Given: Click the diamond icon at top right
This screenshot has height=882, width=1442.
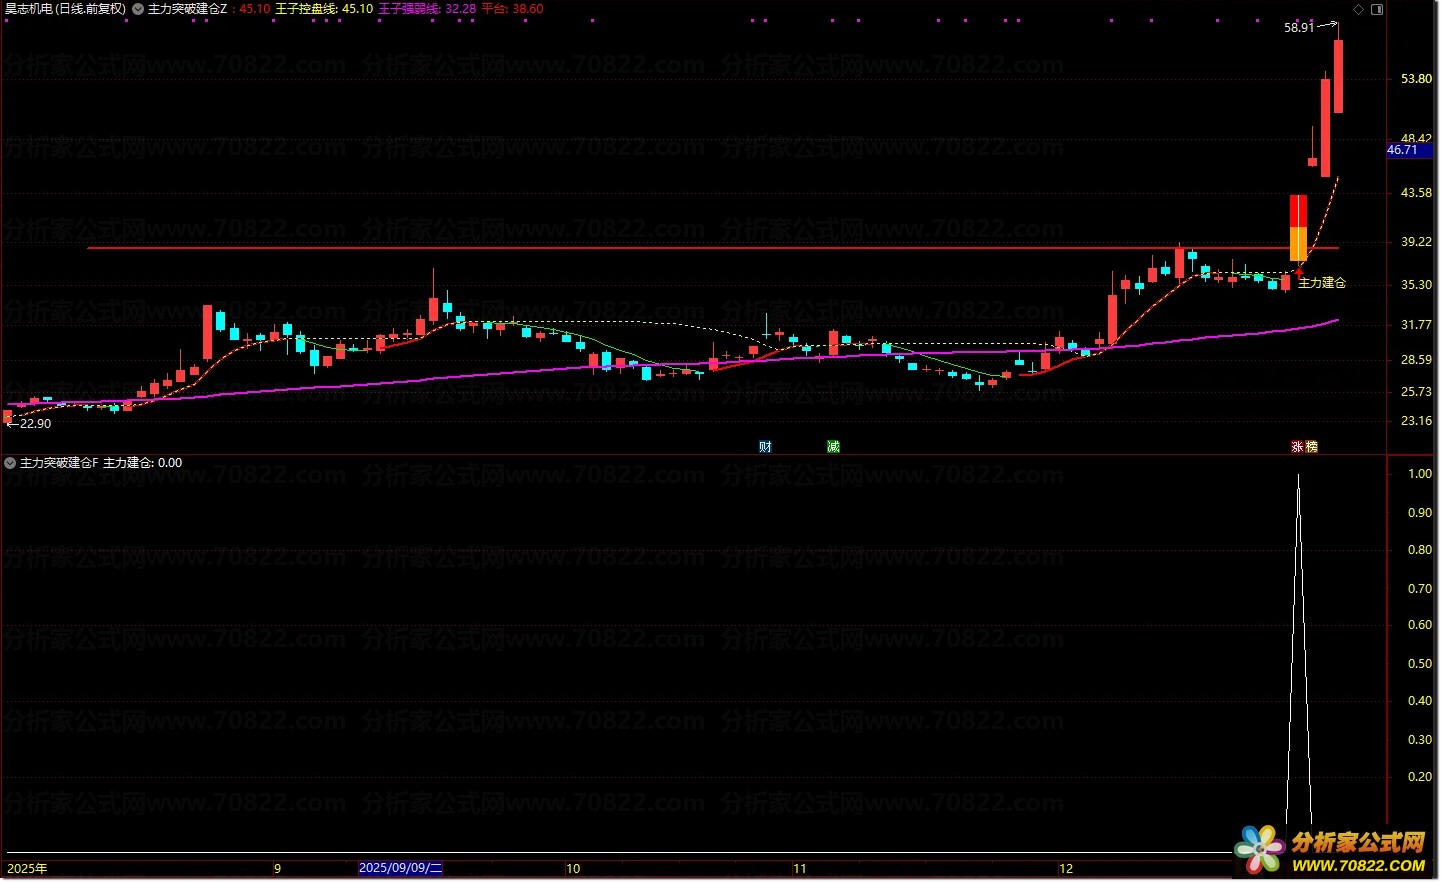Looking at the screenshot, I should tap(1358, 9).
